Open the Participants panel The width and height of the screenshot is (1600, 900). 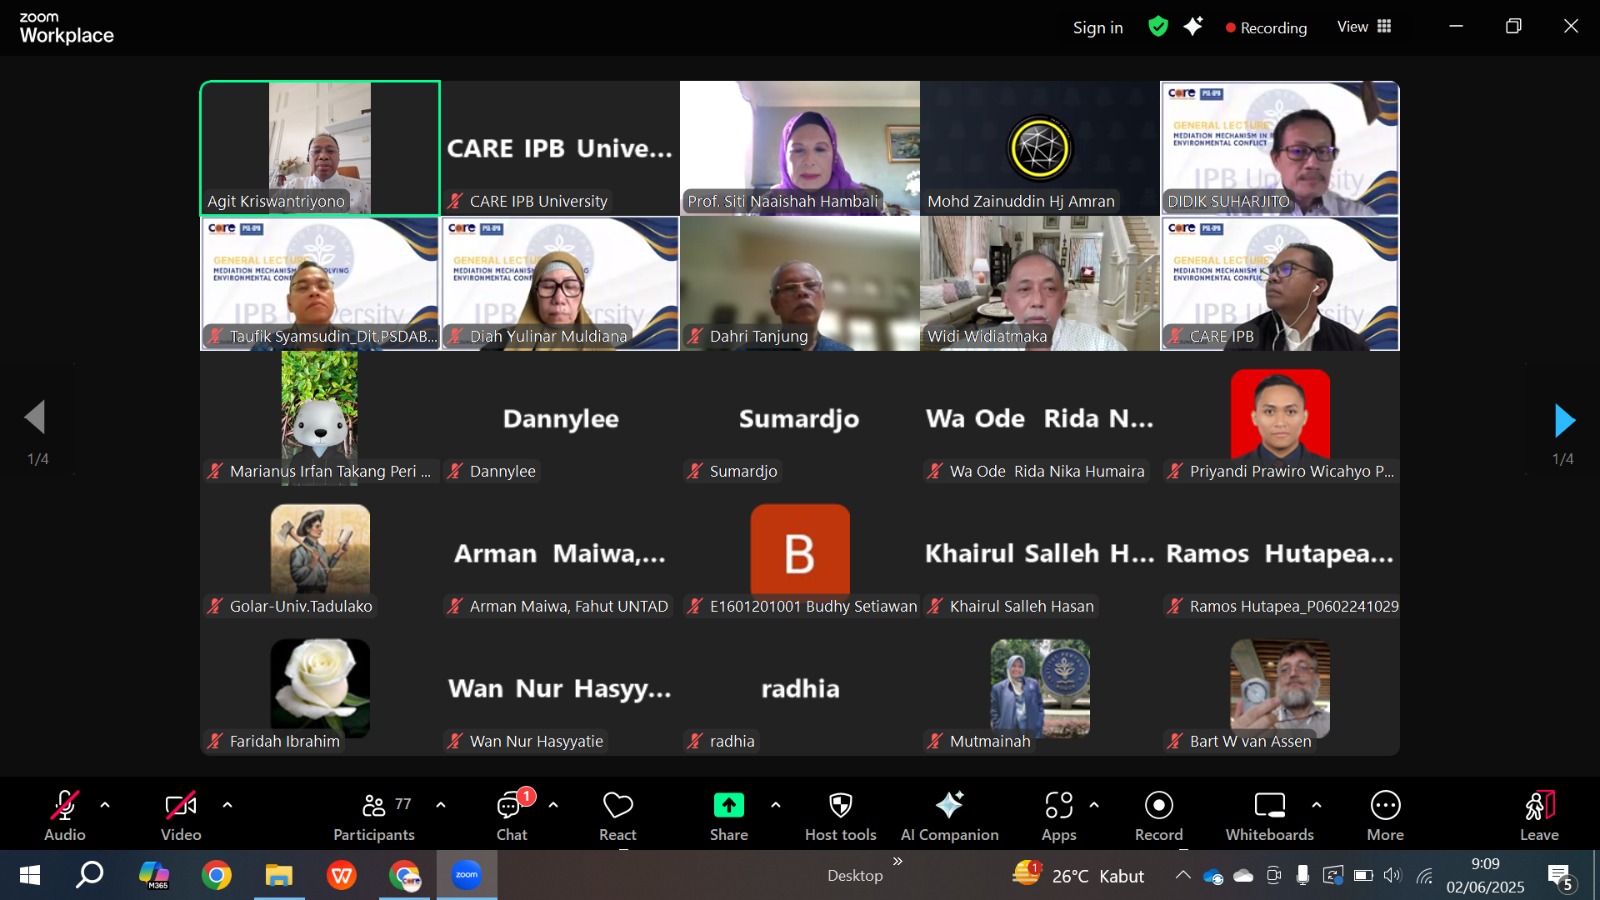pos(374,816)
